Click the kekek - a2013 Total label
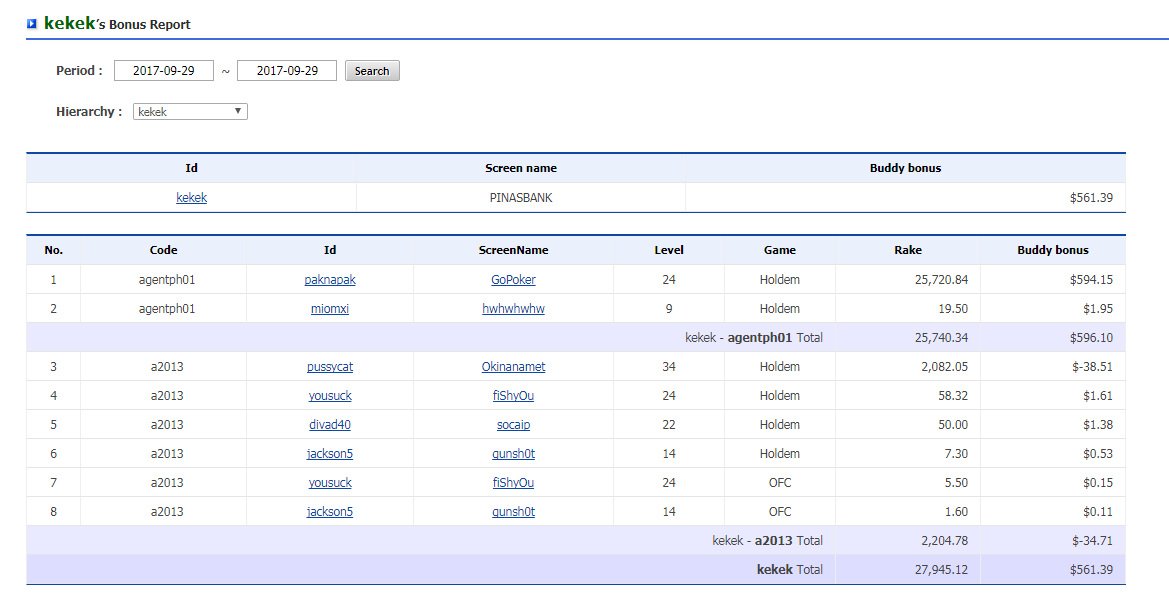This screenshot has height=615, width=1169. pyautogui.click(x=767, y=541)
